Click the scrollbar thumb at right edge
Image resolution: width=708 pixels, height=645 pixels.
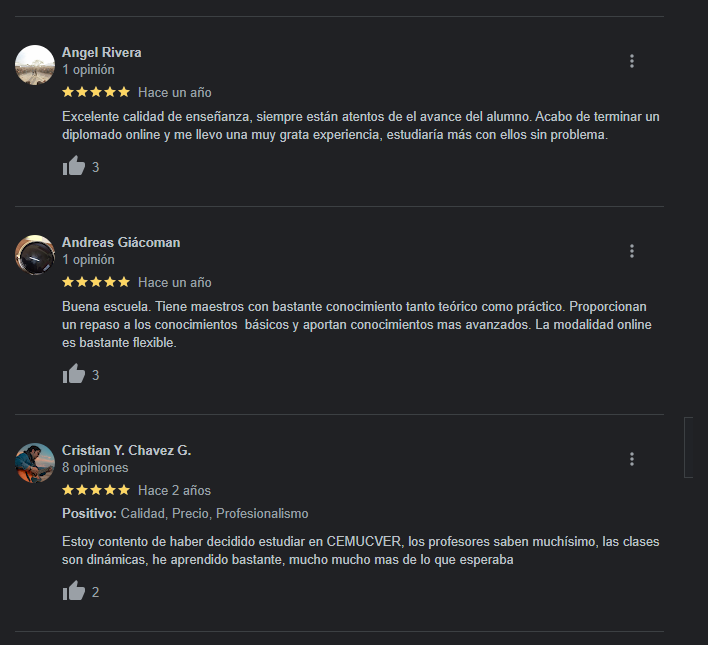click(x=689, y=447)
